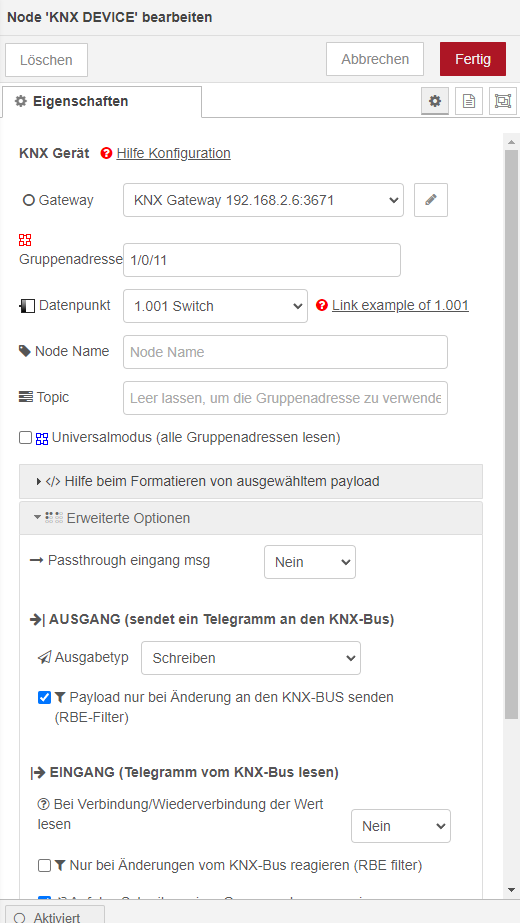520x923 pixels.
Task: Uncheck Payload nur bei Änderung RBE-Filter
Action: click(44, 698)
